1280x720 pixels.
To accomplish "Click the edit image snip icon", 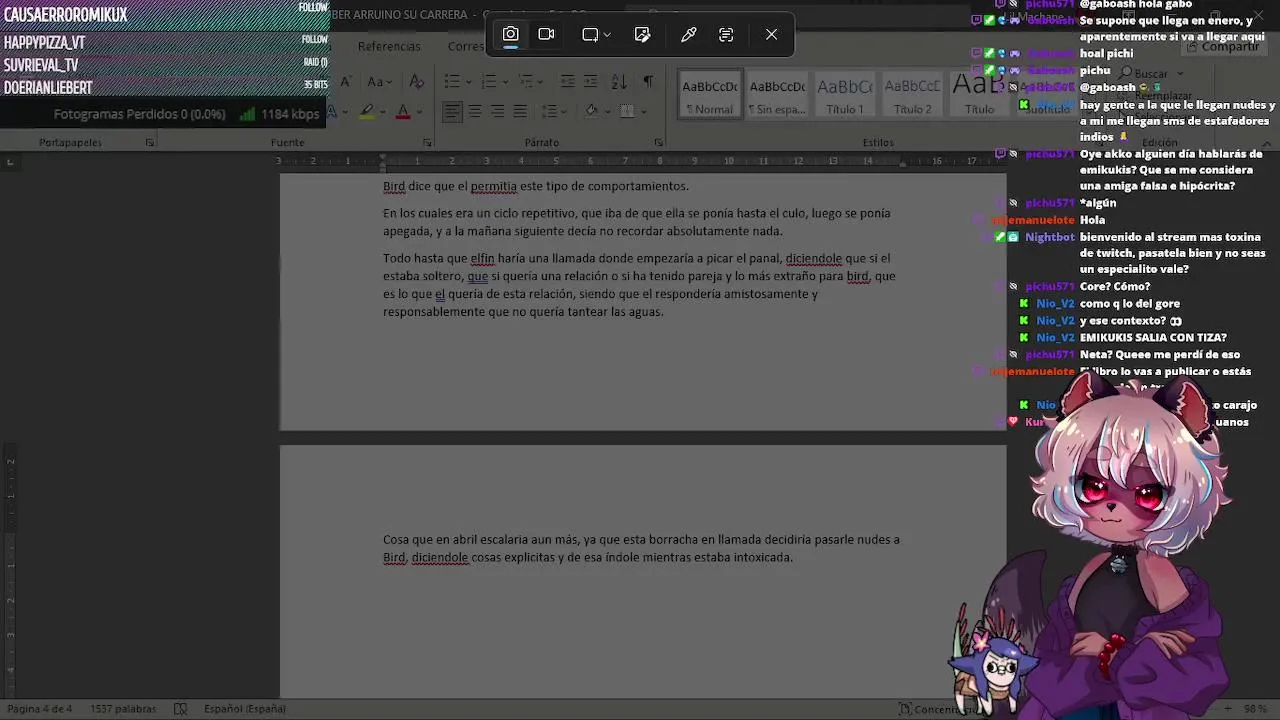I will click(x=642, y=34).
